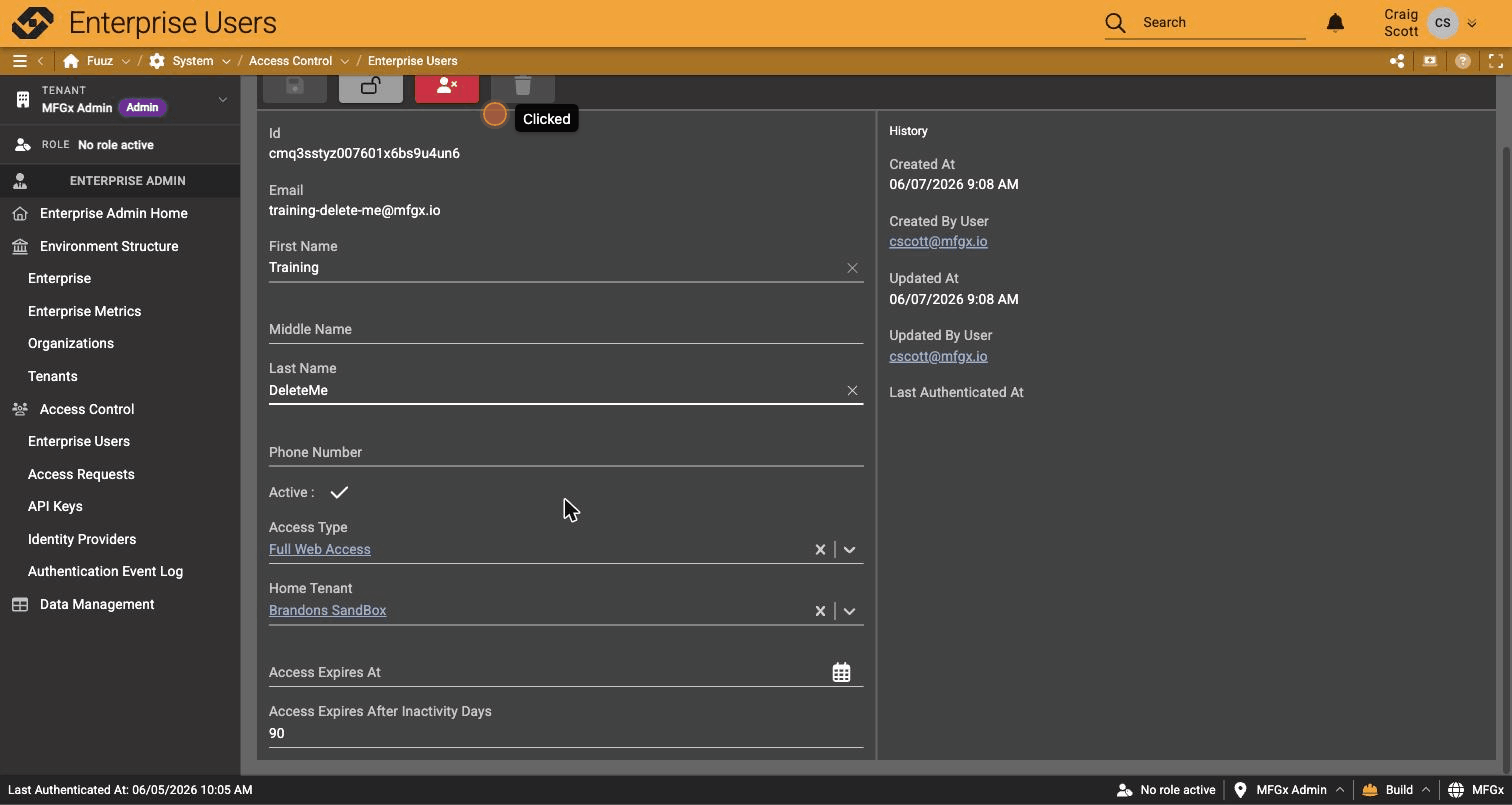Open Identity Providers
1512x805 pixels.
[x=82, y=540]
